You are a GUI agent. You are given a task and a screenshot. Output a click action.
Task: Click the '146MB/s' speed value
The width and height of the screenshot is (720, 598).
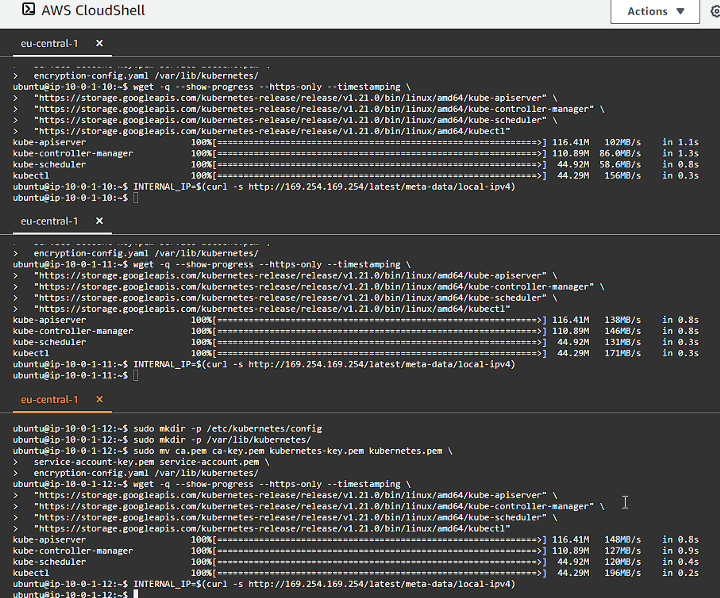coord(622,331)
